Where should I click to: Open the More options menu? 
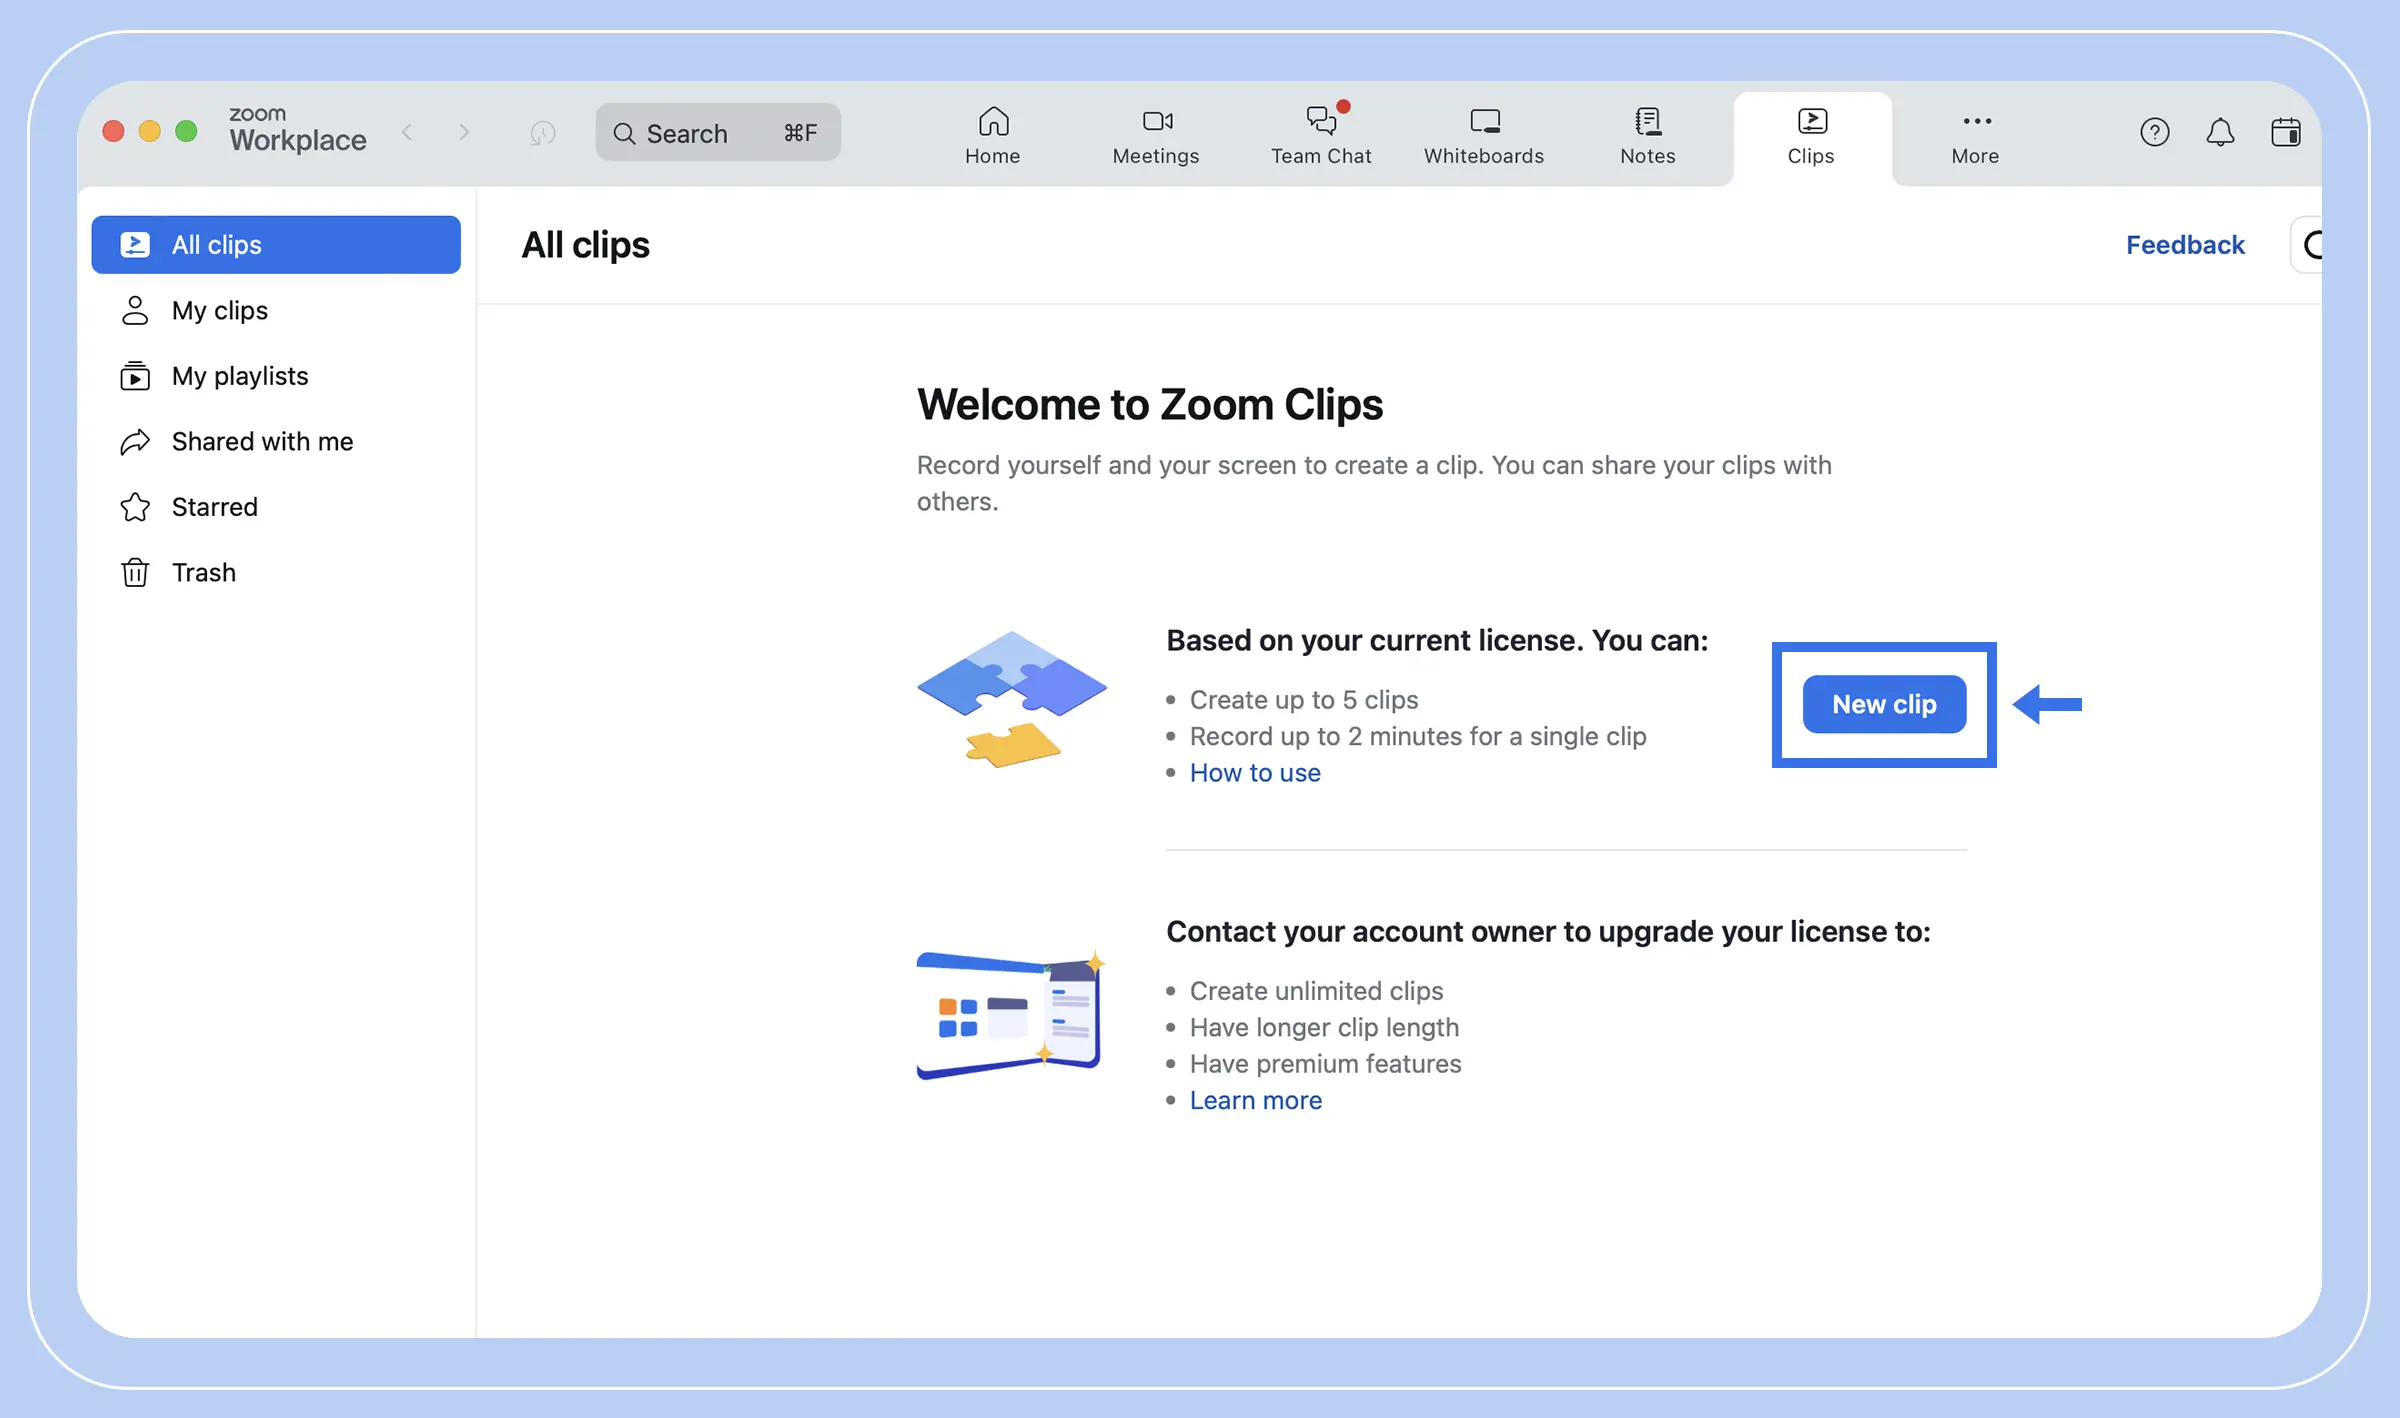point(1975,136)
